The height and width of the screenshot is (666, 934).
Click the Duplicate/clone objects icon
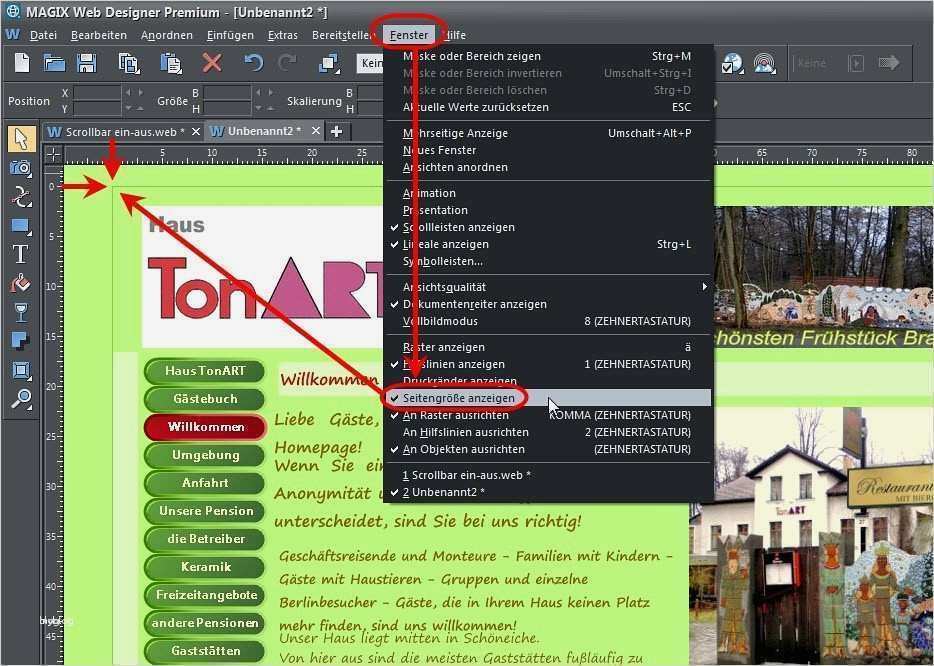329,63
